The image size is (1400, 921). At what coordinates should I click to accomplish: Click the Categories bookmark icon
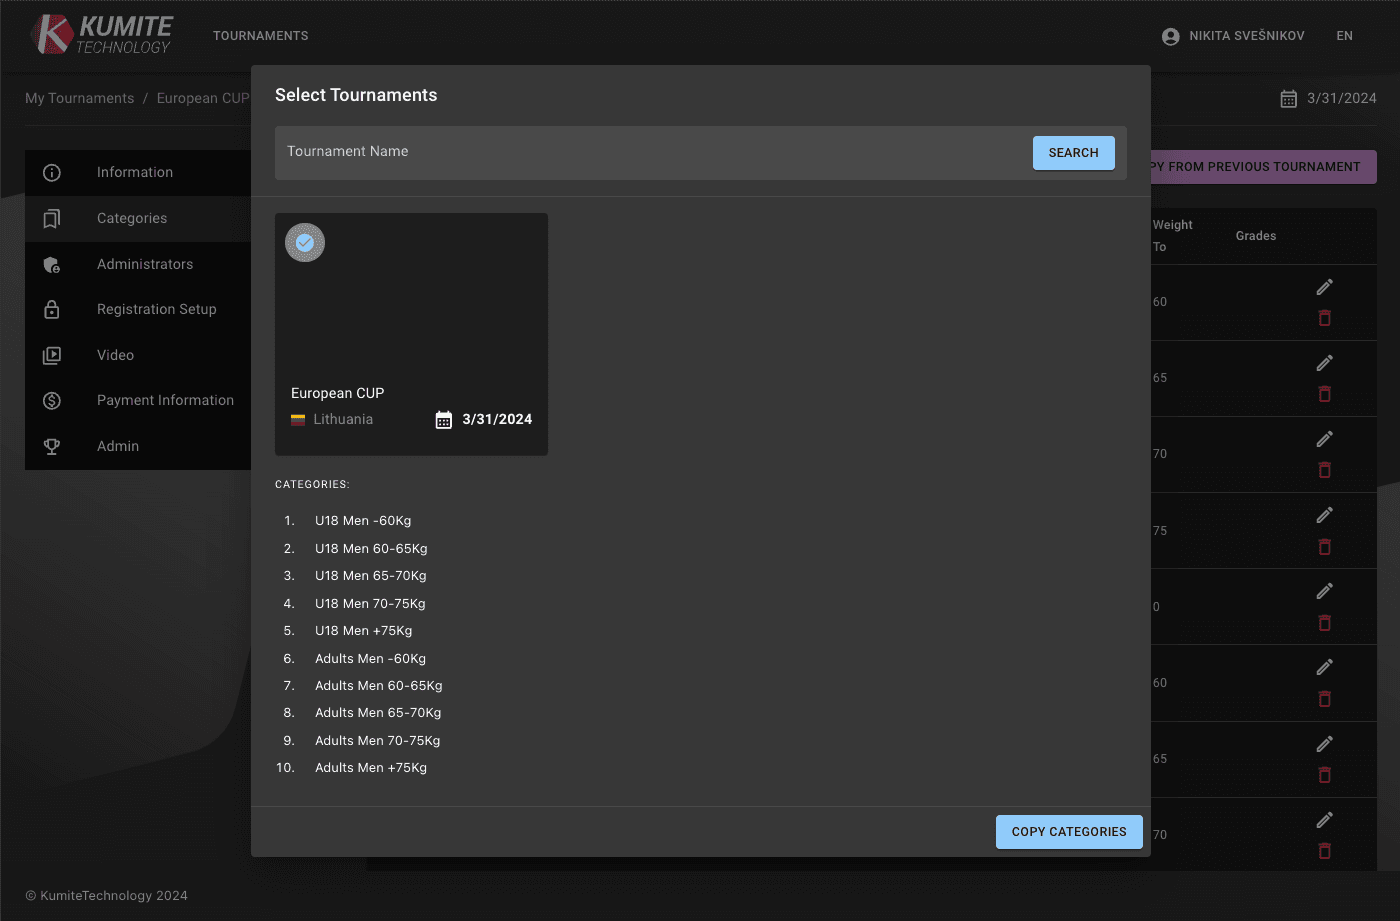pos(51,218)
